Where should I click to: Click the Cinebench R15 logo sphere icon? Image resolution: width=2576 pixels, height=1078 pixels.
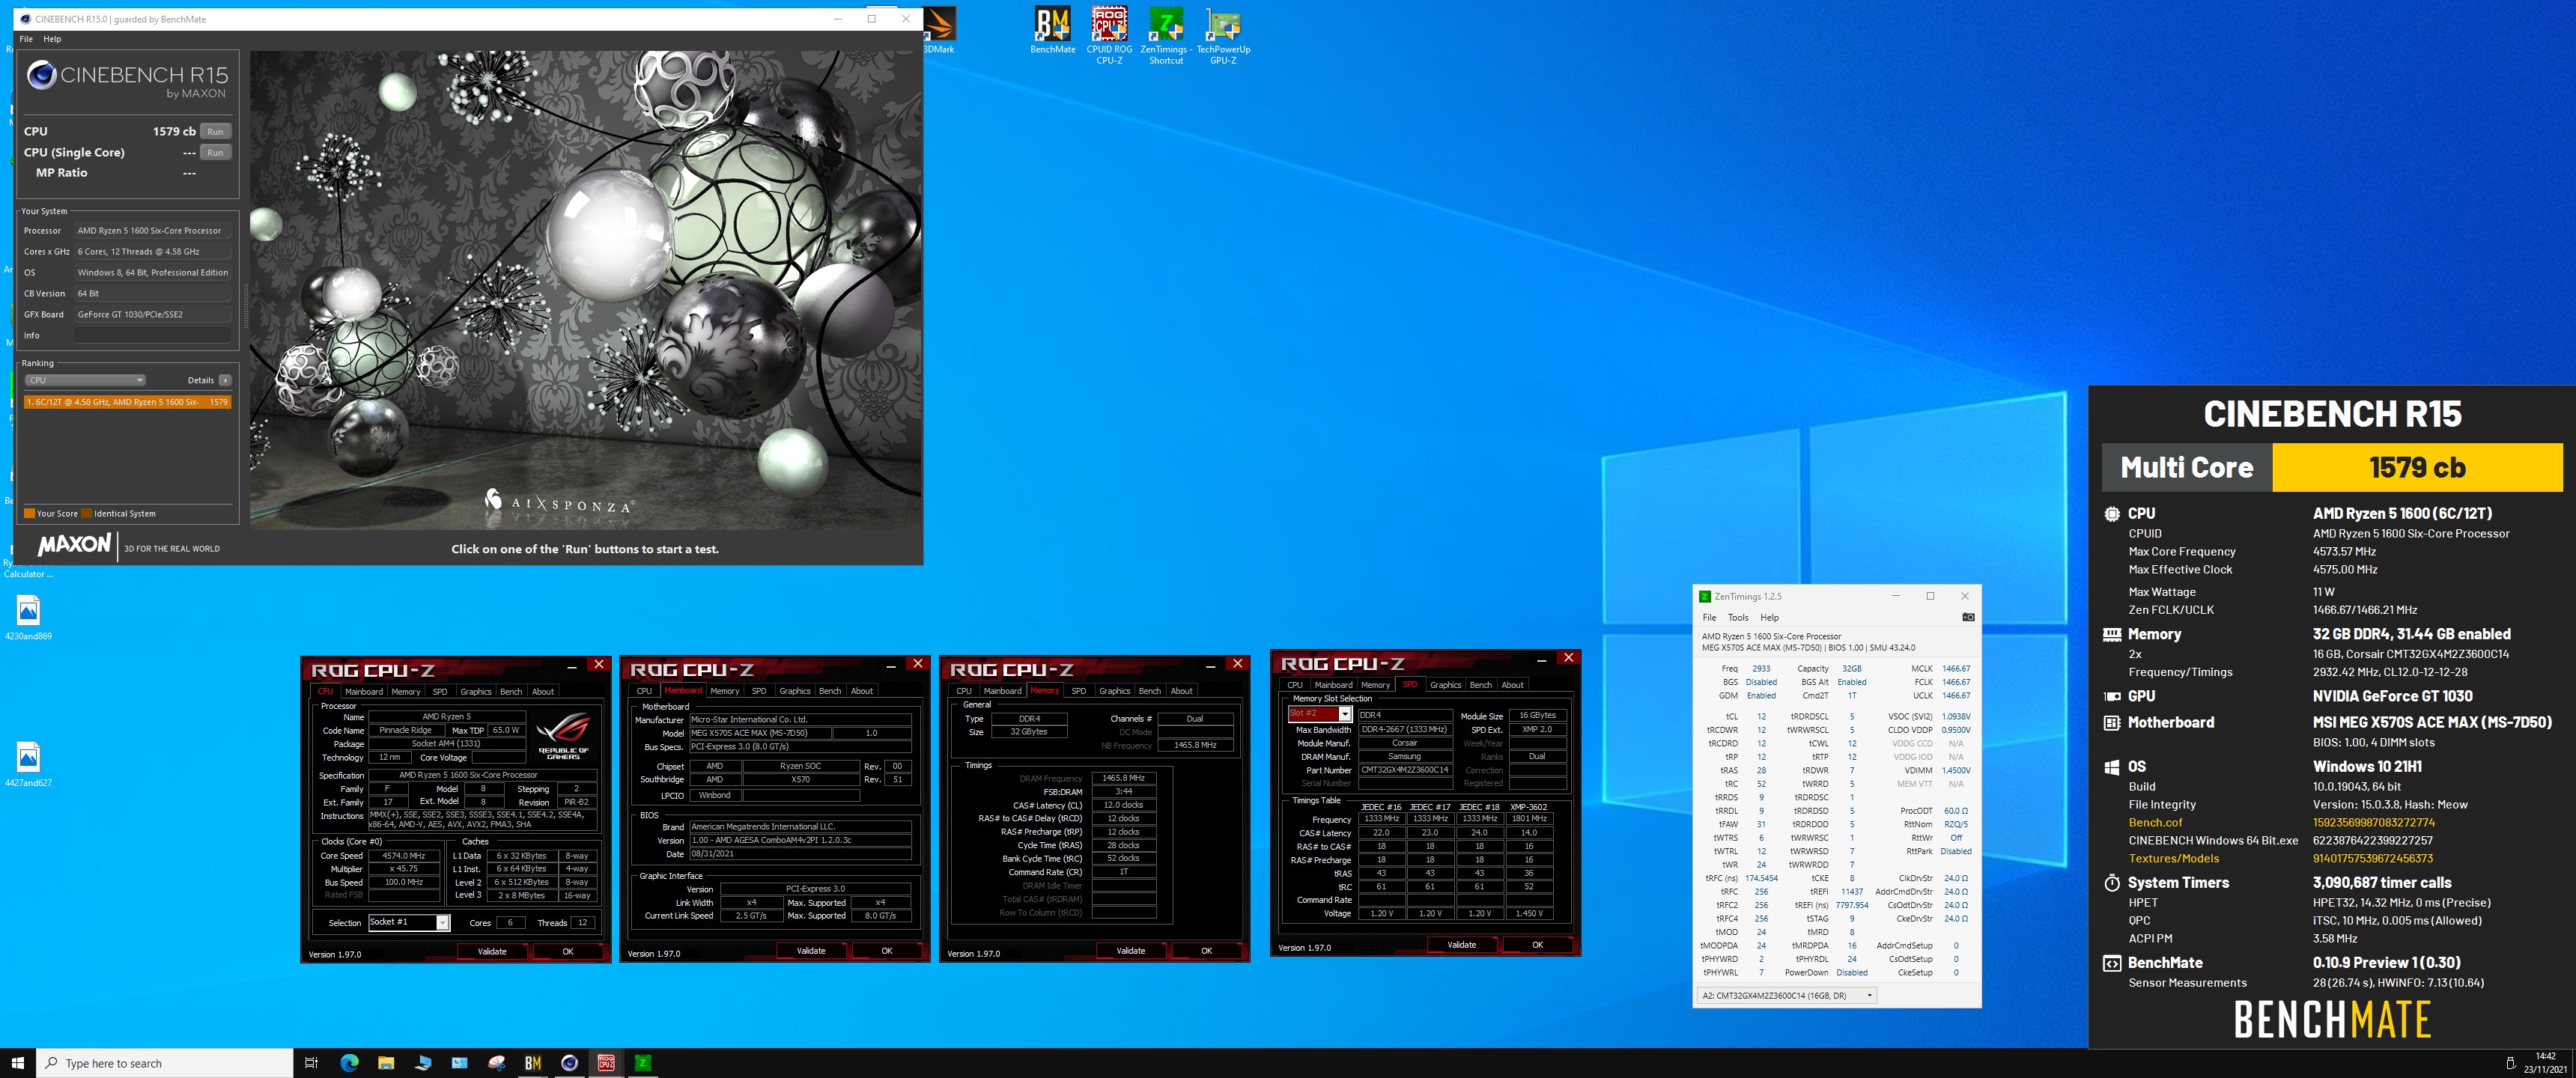click(x=41, y=75)
